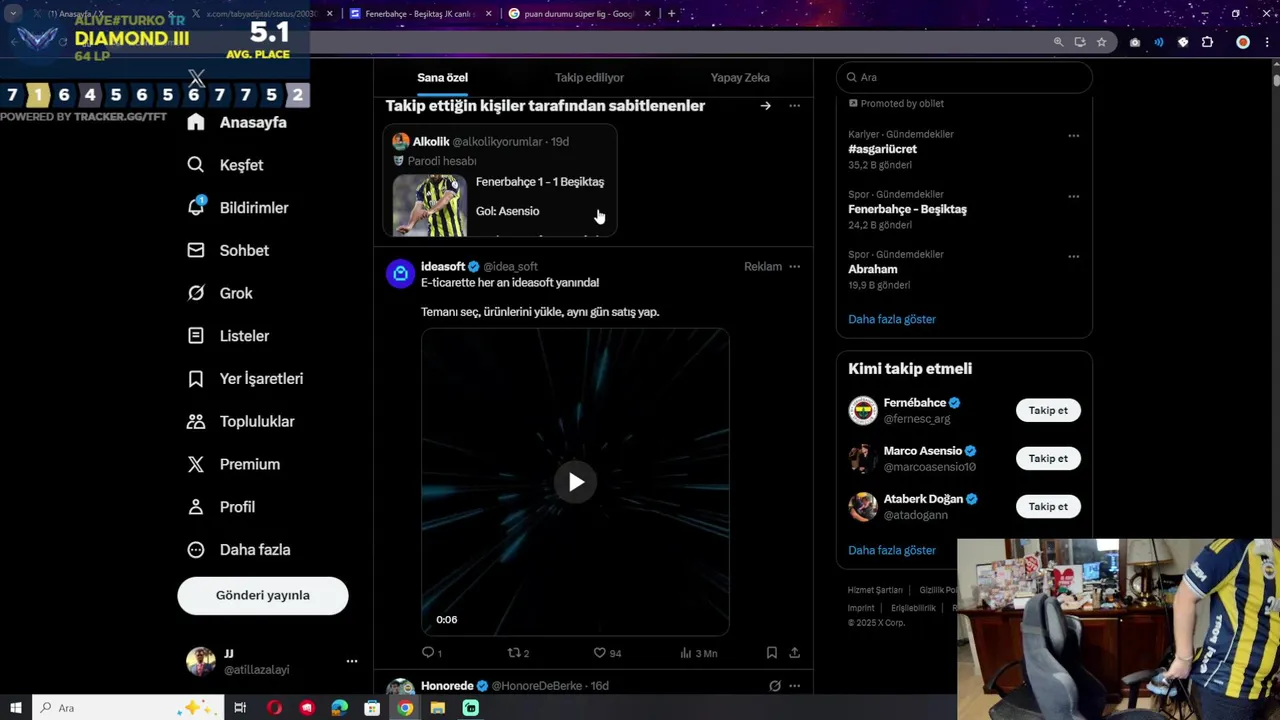
Task: Open the browser extensions puzzle icon
Action: click(x=1207, y=42)
